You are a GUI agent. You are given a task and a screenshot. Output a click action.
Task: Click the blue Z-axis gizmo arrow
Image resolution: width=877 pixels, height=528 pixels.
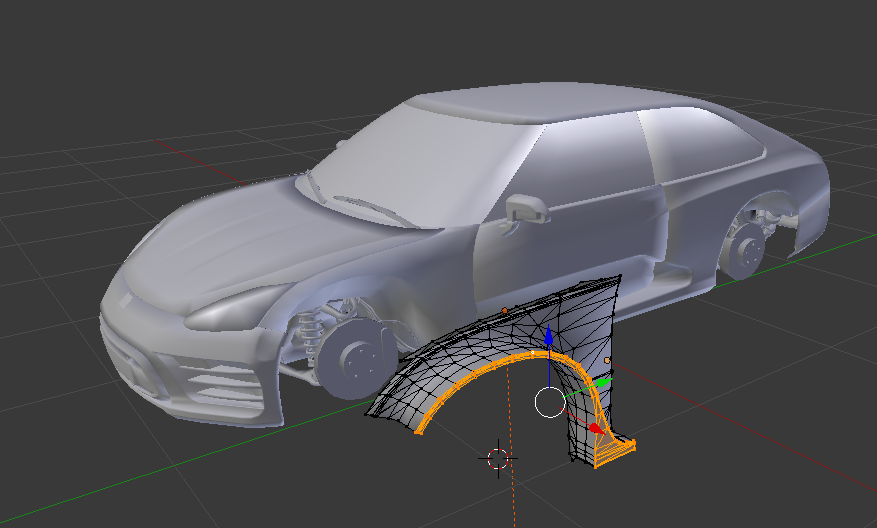(548, 340)
